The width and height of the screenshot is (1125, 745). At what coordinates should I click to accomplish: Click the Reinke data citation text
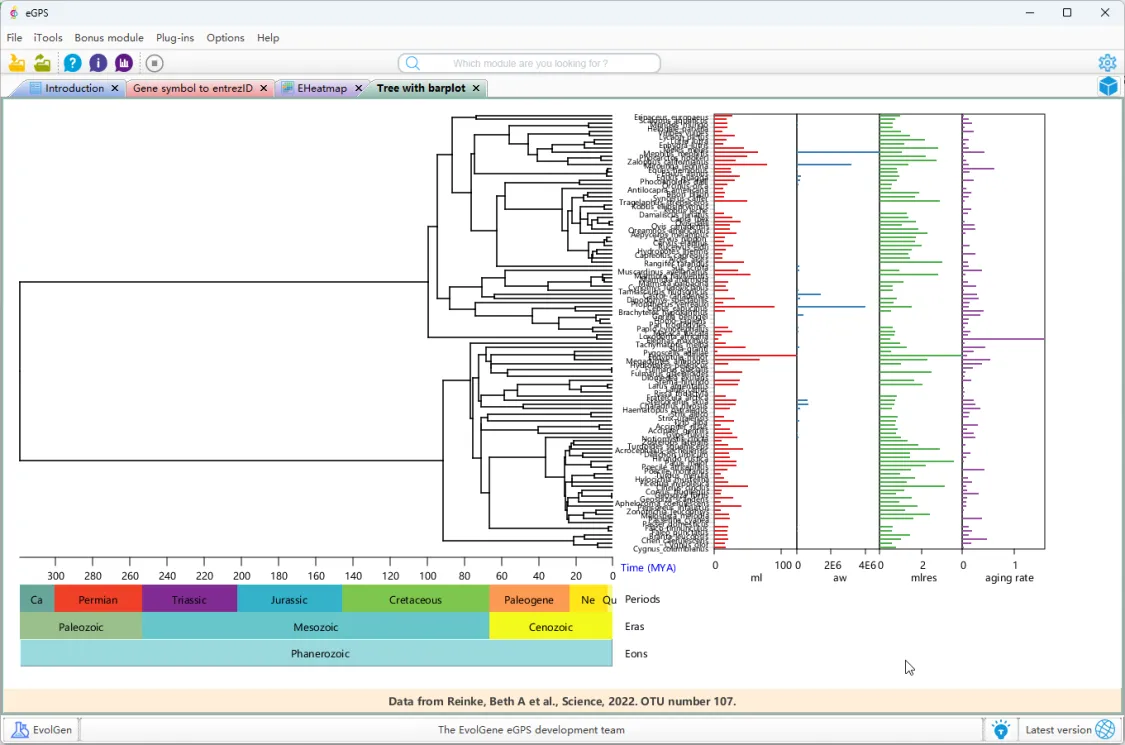[x=562, y=701]
